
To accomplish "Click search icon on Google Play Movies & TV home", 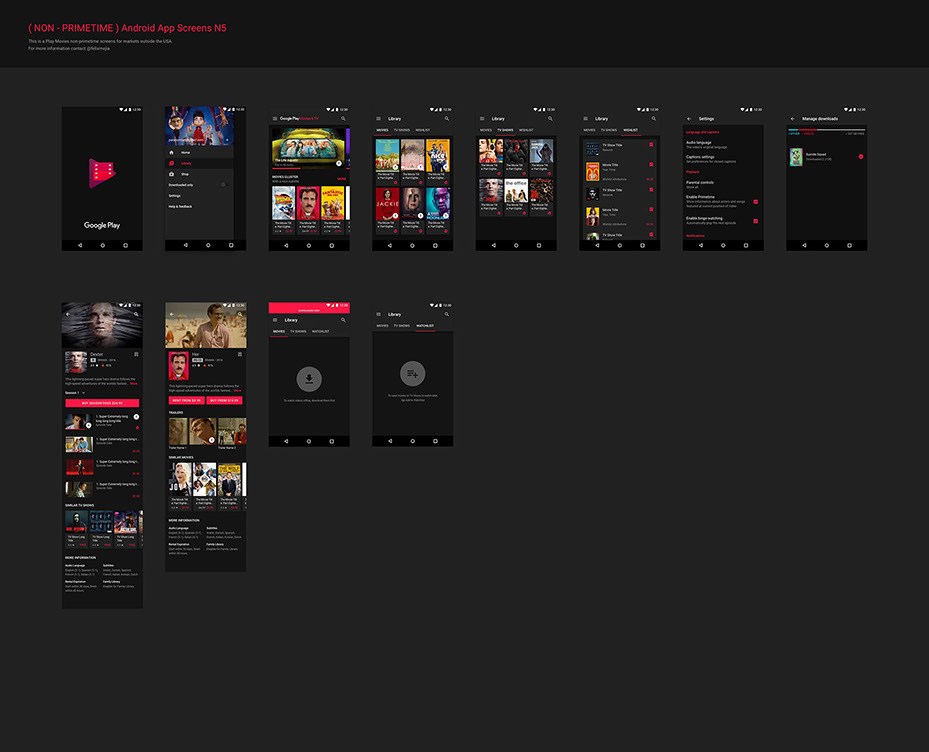I will pyautogui.click(x=343, y=118).
